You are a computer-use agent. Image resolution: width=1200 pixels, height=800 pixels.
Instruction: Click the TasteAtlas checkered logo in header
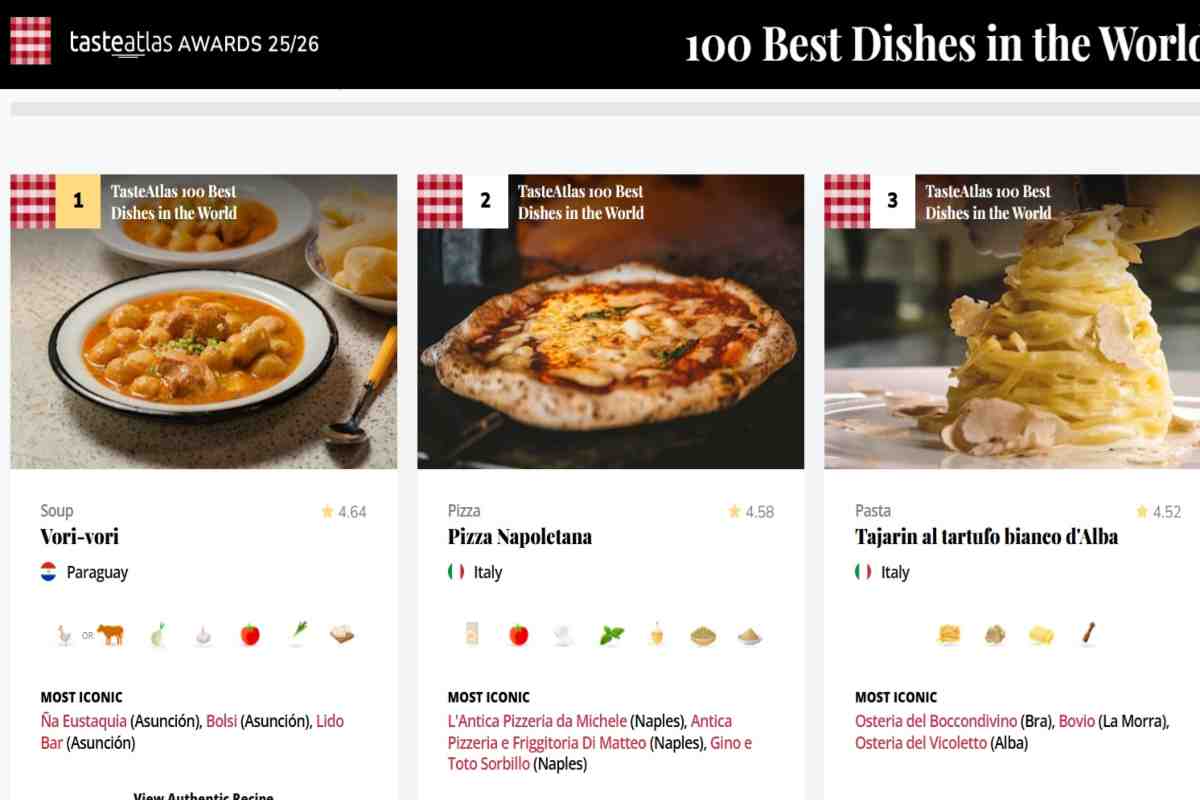click(31, 42)
